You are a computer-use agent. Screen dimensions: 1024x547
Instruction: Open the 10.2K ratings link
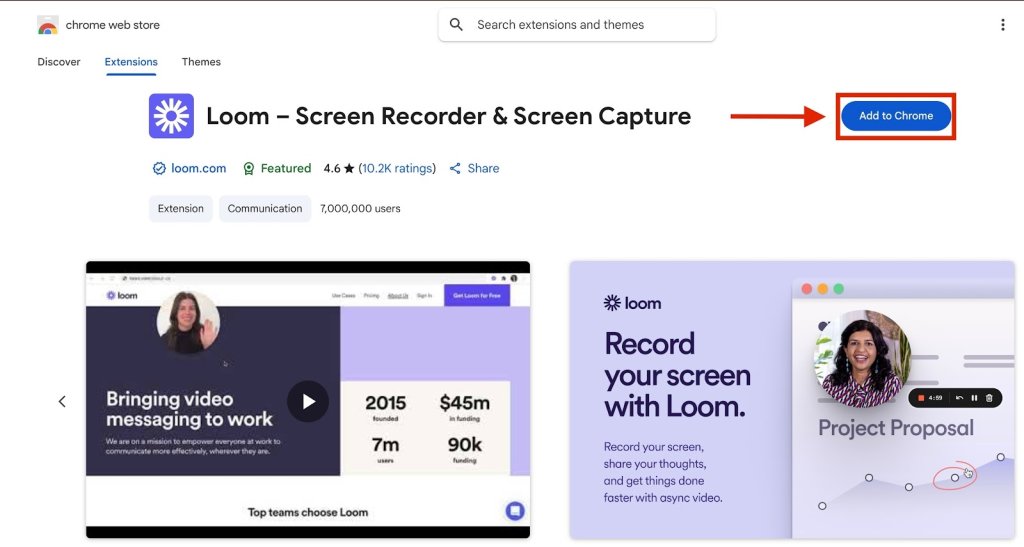396,168
